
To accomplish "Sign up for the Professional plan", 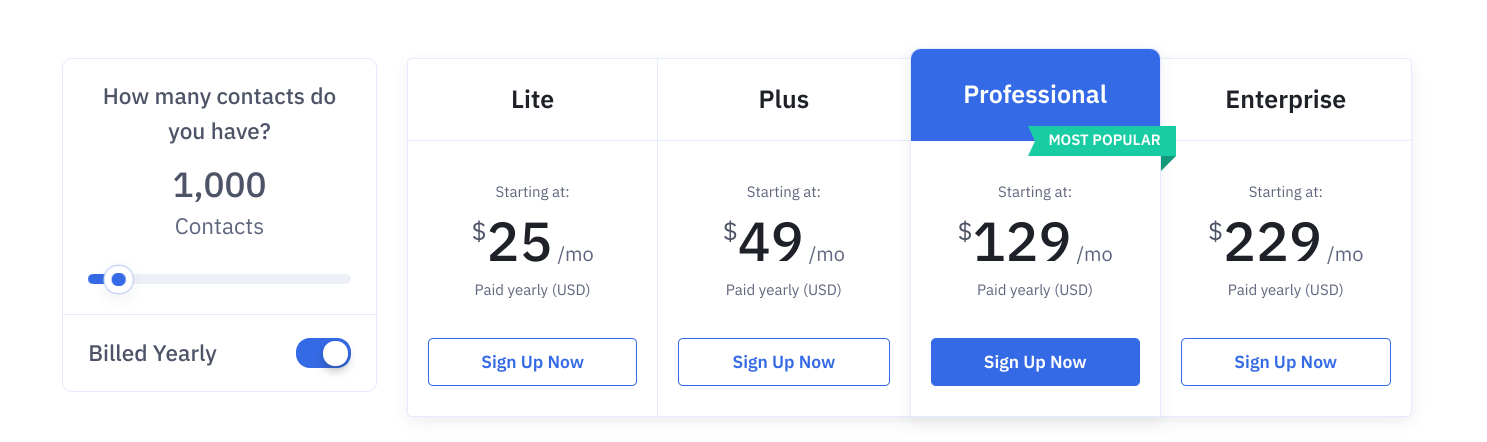I will [x=1035, y=362].
